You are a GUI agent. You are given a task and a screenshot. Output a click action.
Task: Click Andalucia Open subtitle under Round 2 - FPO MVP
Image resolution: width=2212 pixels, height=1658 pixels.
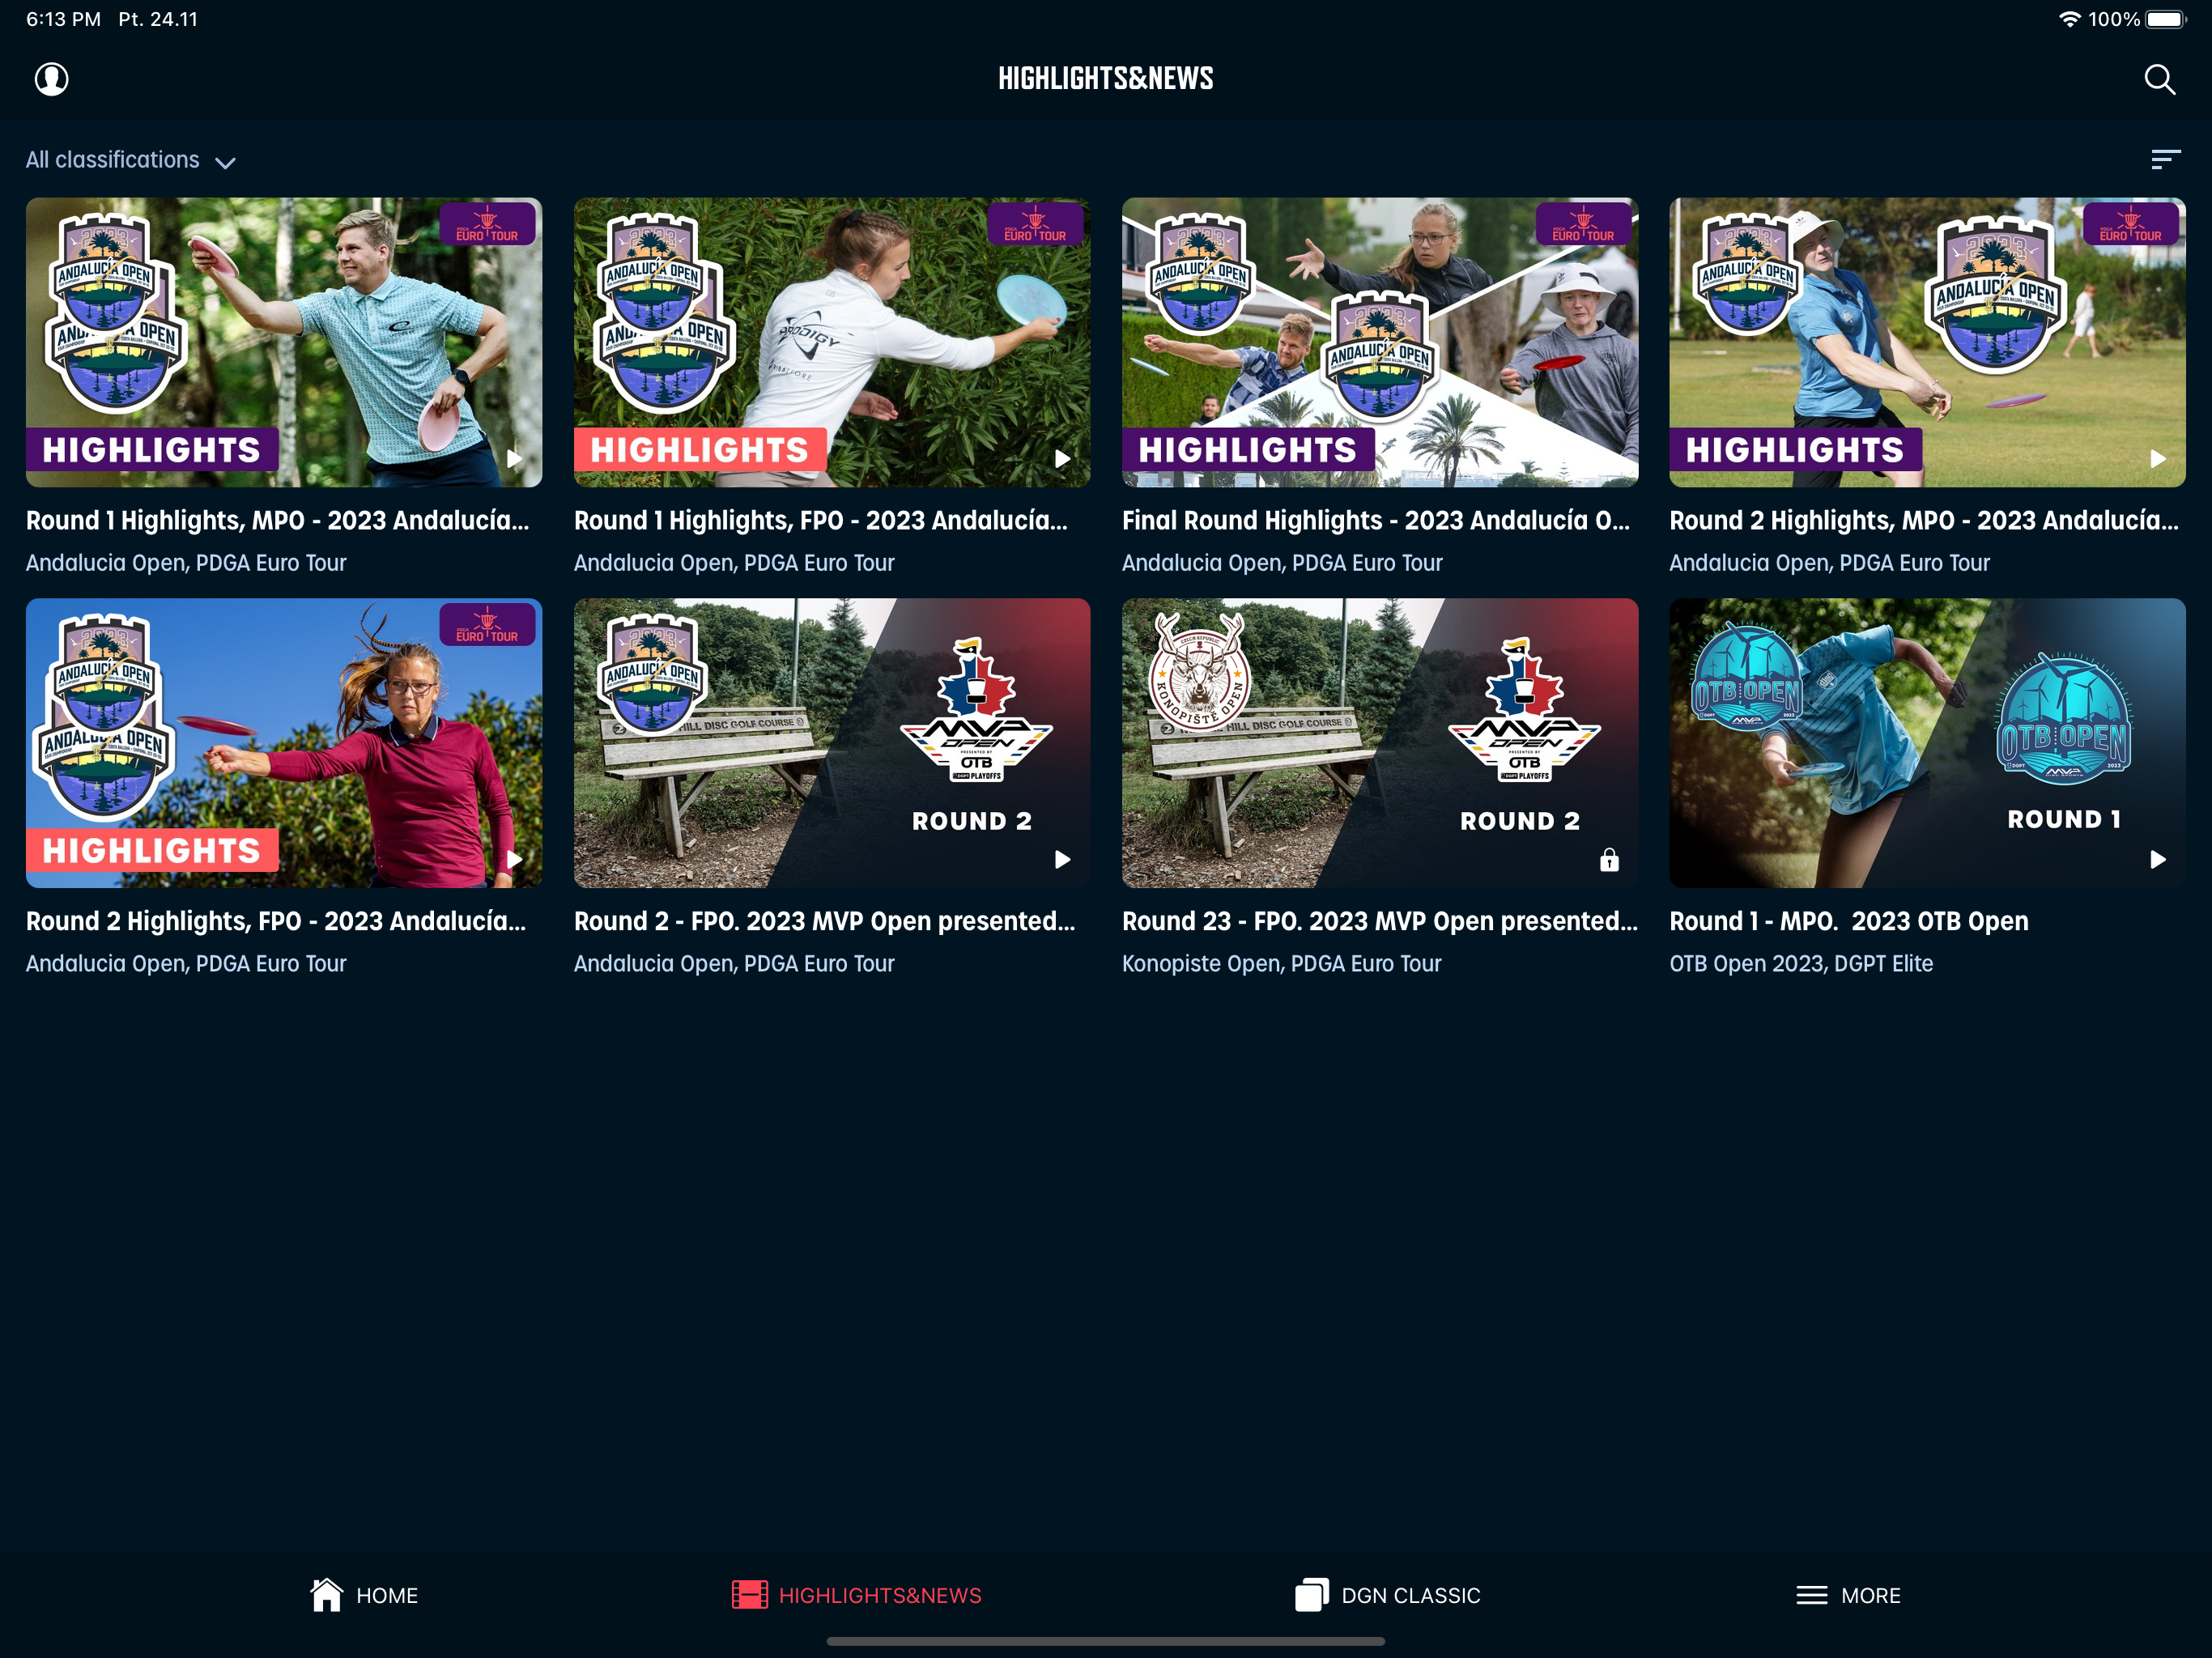pyautogui.click(x=734, y=963)
